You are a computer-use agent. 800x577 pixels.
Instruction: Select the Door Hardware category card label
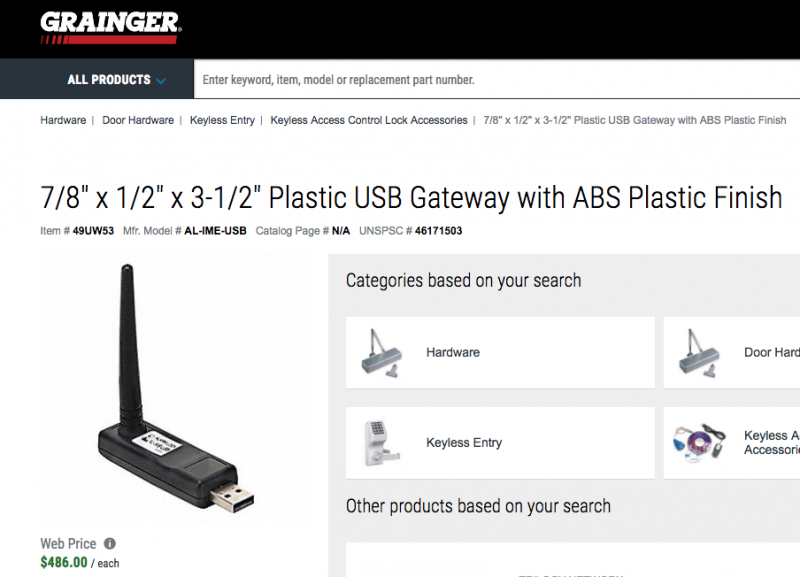click(x=772, y=353)
